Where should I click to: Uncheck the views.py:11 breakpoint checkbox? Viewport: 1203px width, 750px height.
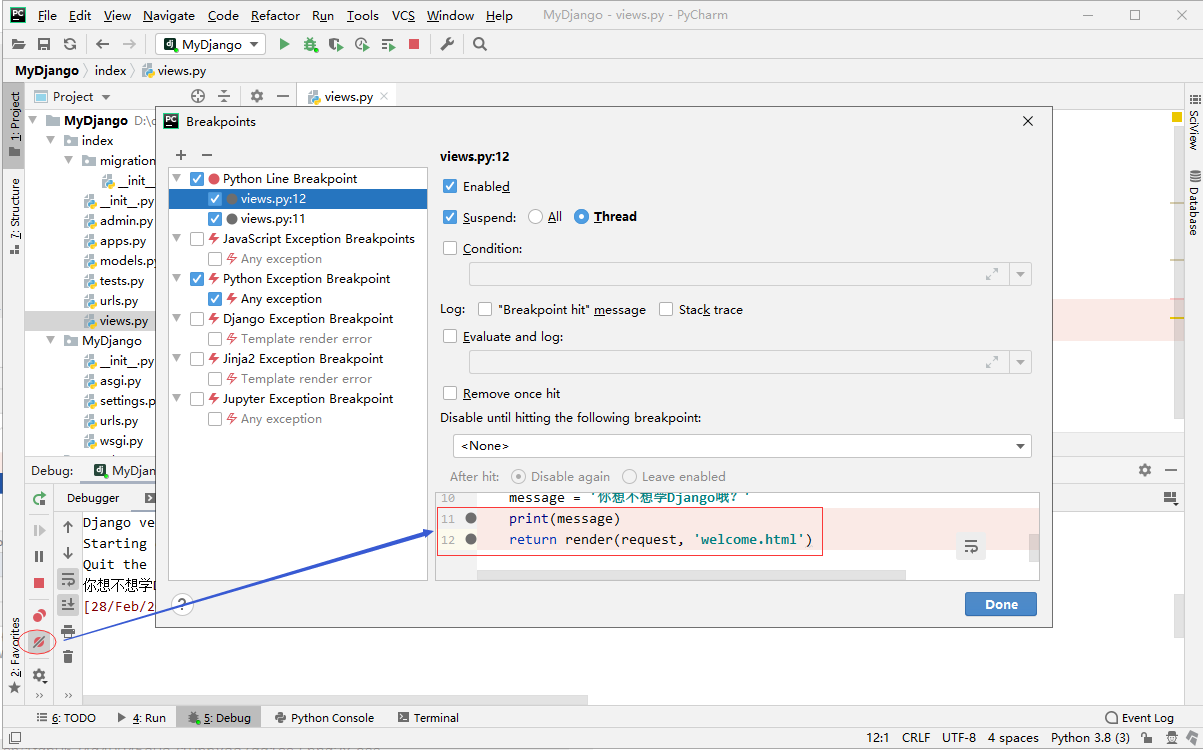coord(215,218)
